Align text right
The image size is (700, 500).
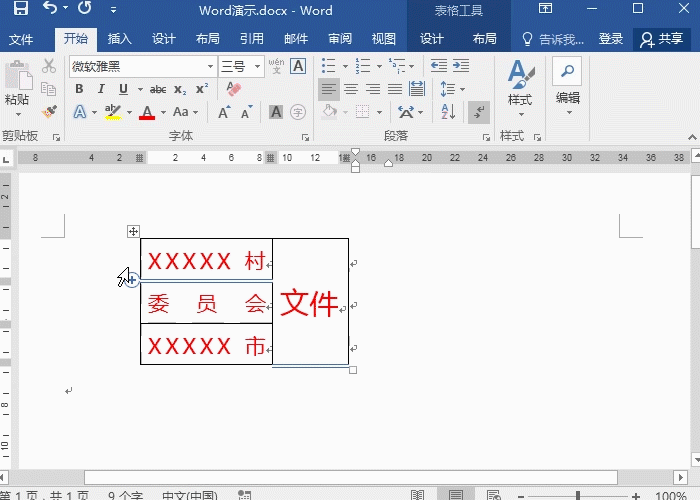pyautogui.click(x=373, y=89)
